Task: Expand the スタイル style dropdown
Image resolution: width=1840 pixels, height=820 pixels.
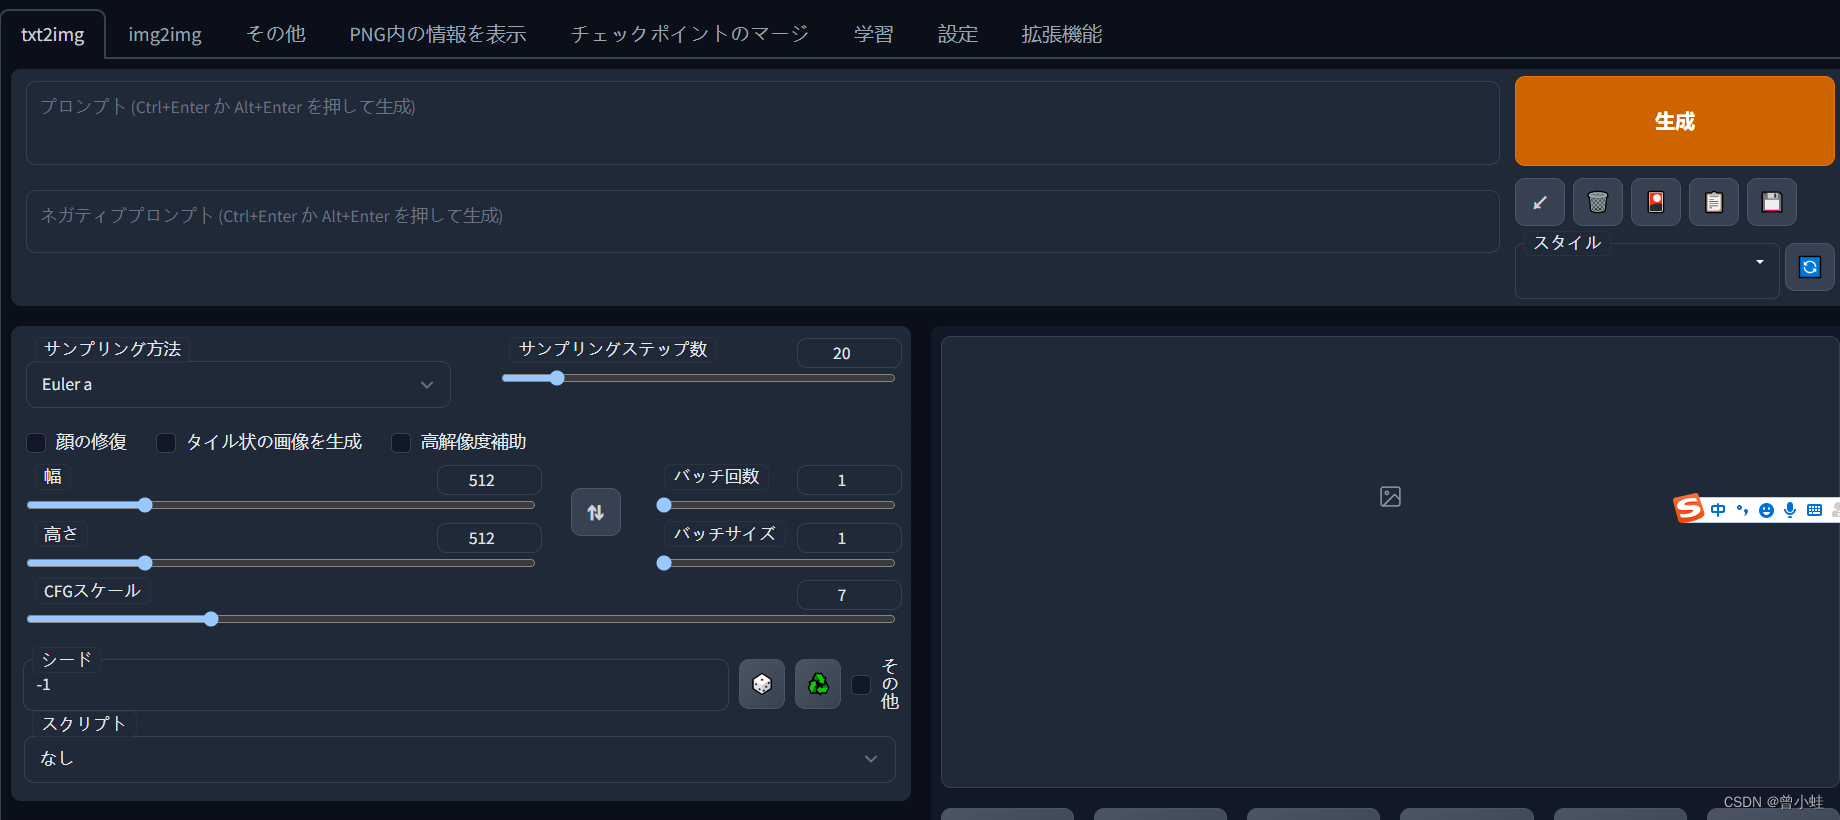Action: (1647, 271)
